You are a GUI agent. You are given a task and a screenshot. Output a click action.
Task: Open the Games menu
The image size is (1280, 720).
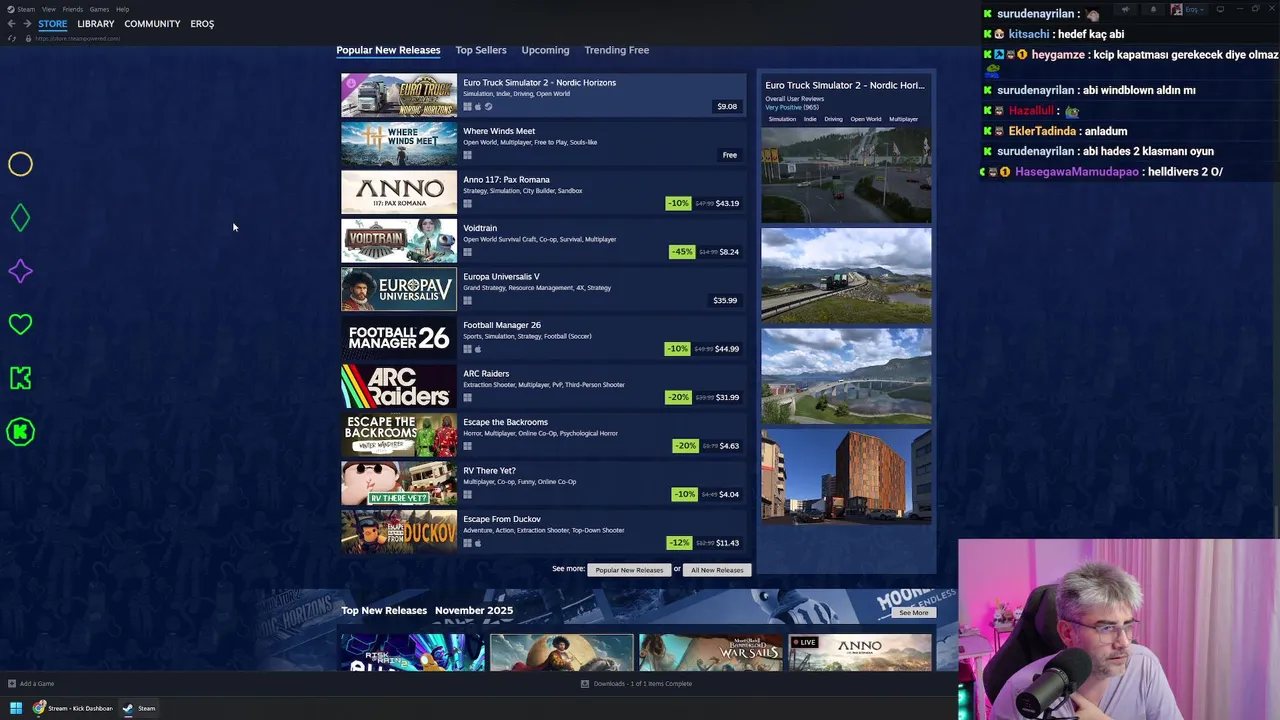(x=99, y=9)
